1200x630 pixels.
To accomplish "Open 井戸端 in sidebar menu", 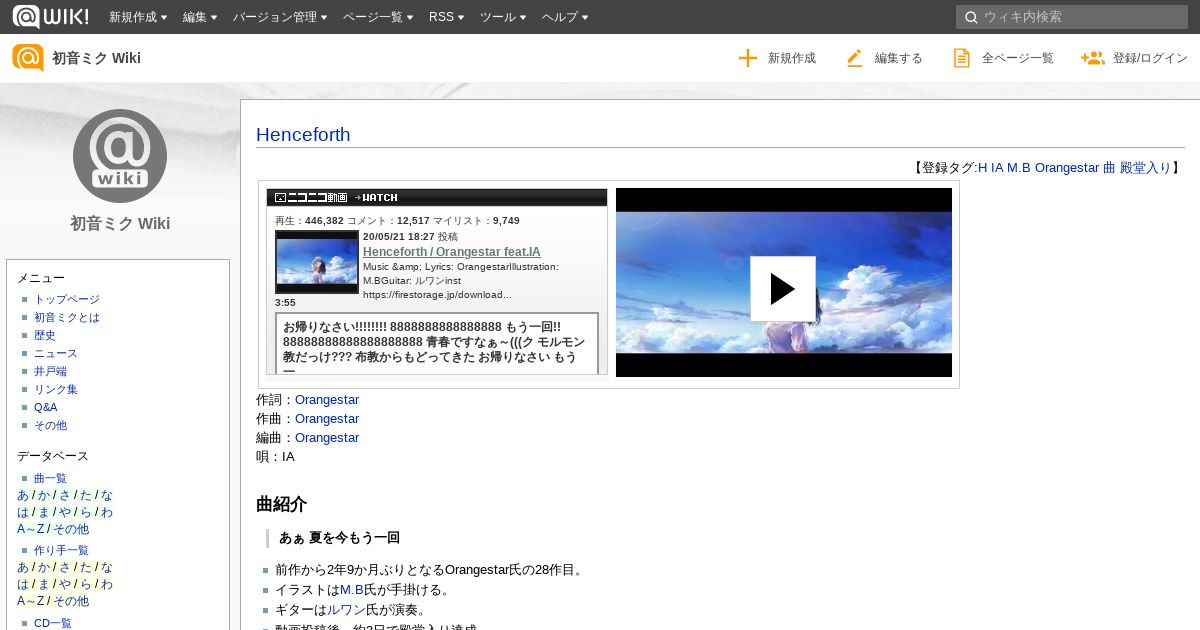I will [x=50, y=371].
